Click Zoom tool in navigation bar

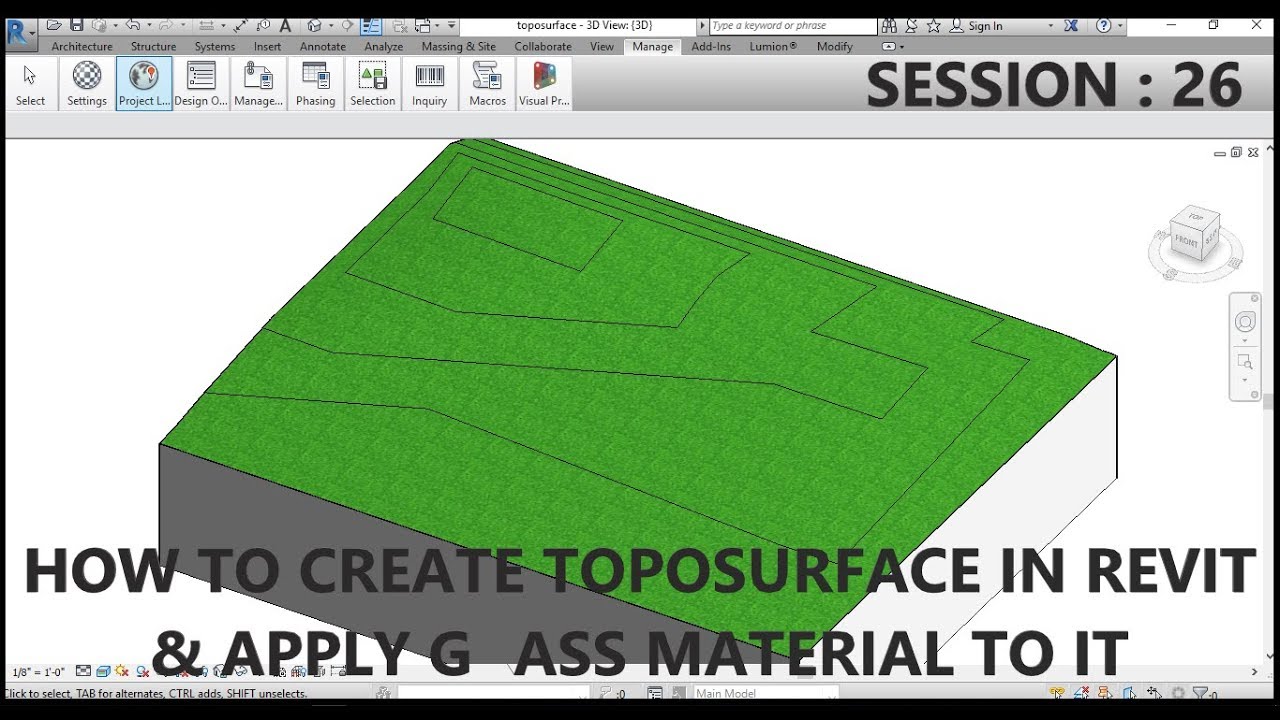pos(1245,362)
